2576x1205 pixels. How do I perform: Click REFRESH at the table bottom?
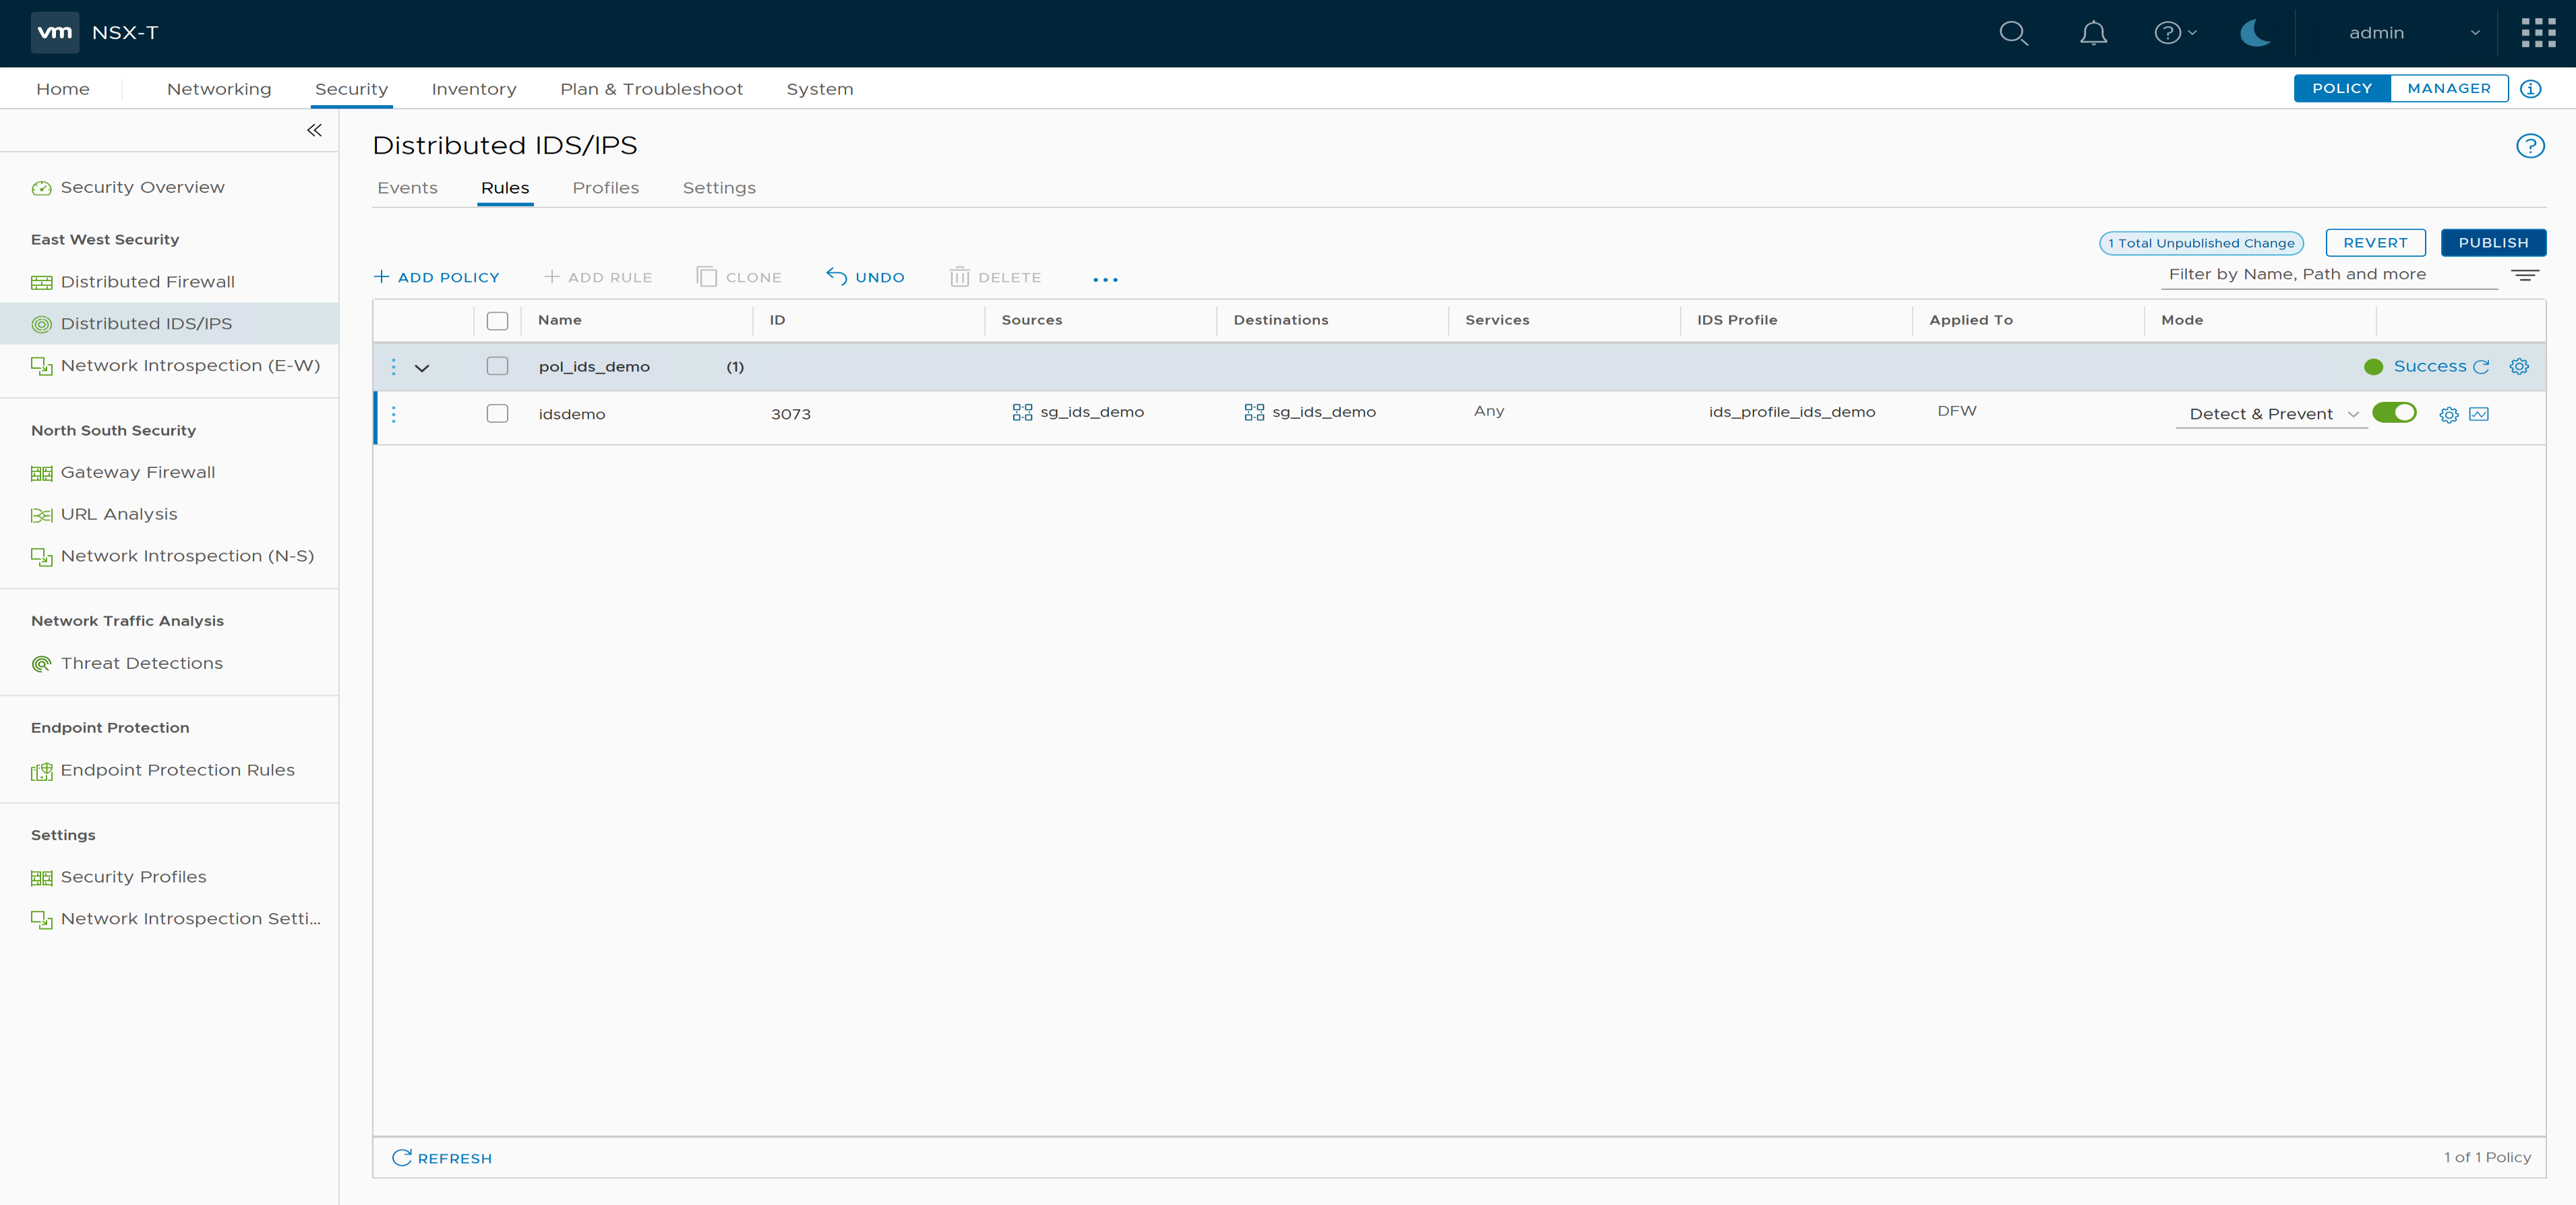pos(442,1159)
